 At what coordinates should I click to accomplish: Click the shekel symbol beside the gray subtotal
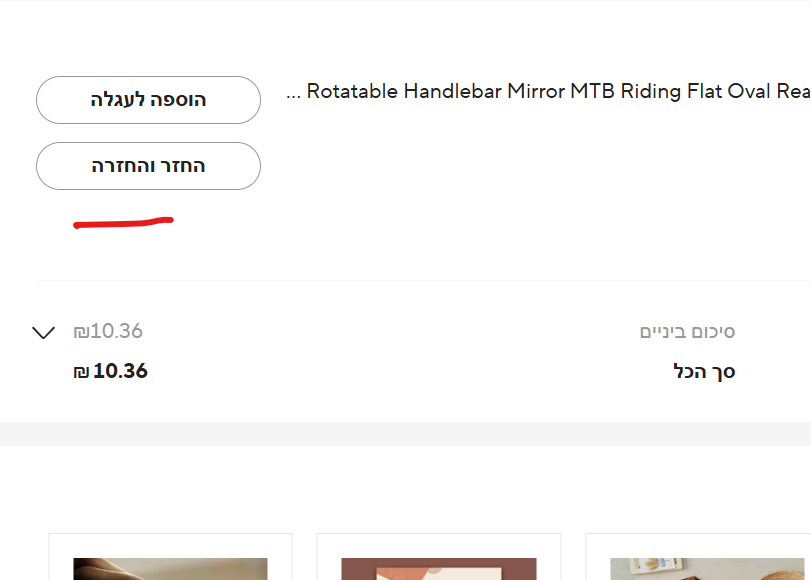coord(81,332)
